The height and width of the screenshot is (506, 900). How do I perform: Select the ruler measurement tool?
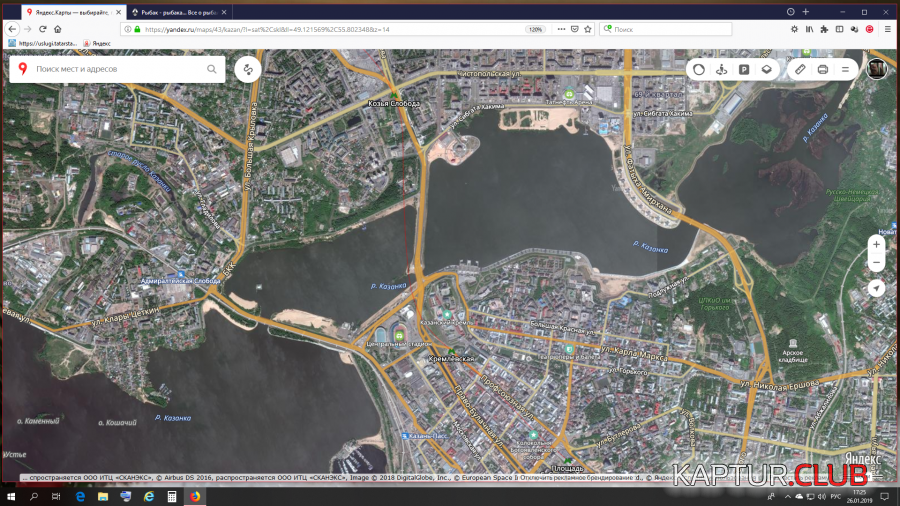pyautogui.click(x=799, y=69)
